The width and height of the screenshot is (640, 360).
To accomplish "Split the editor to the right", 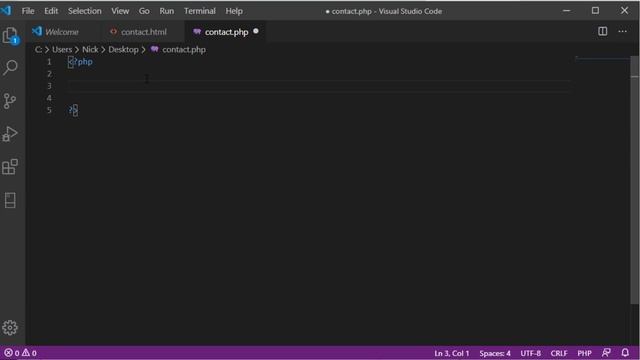I will (602, 31).
